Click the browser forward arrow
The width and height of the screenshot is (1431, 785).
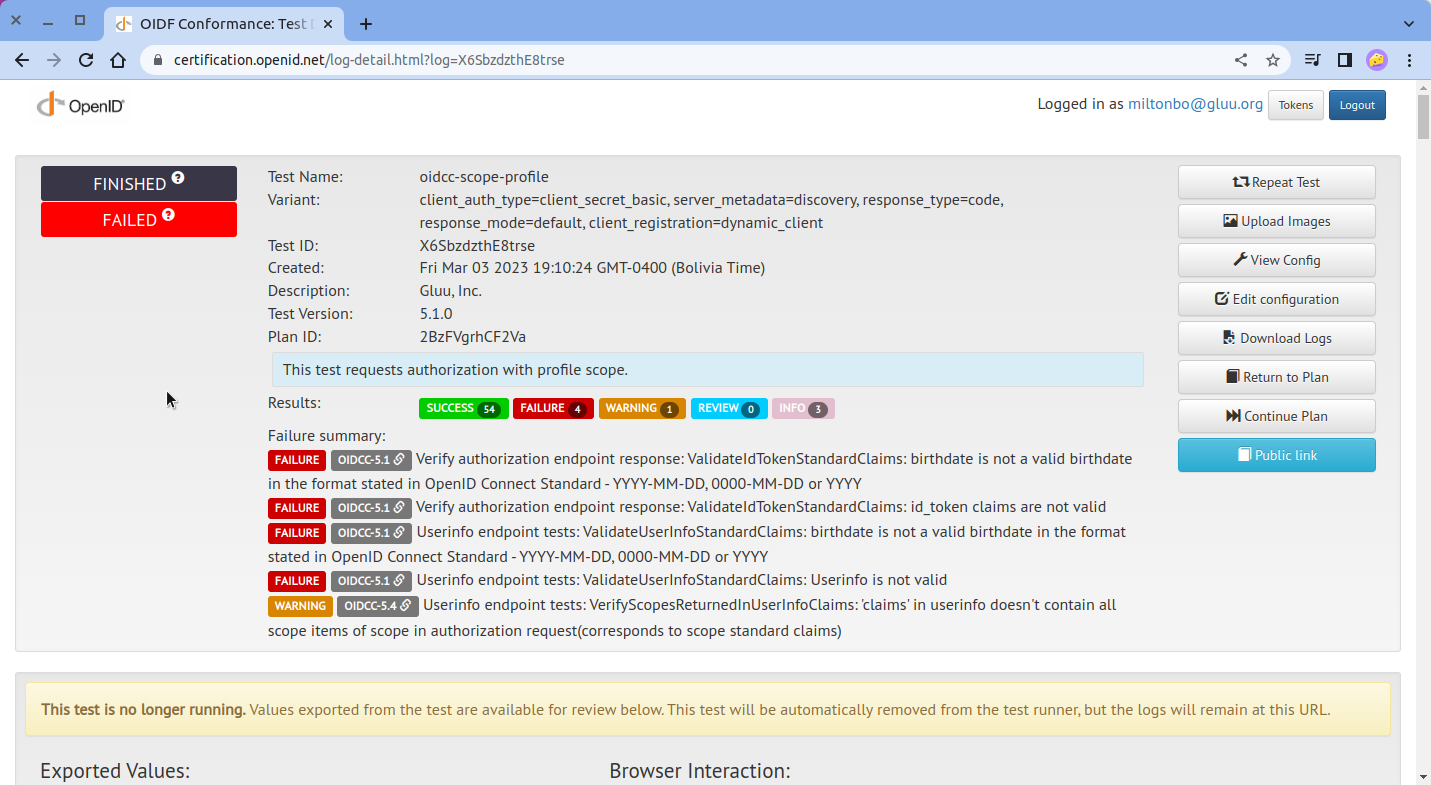54,60
